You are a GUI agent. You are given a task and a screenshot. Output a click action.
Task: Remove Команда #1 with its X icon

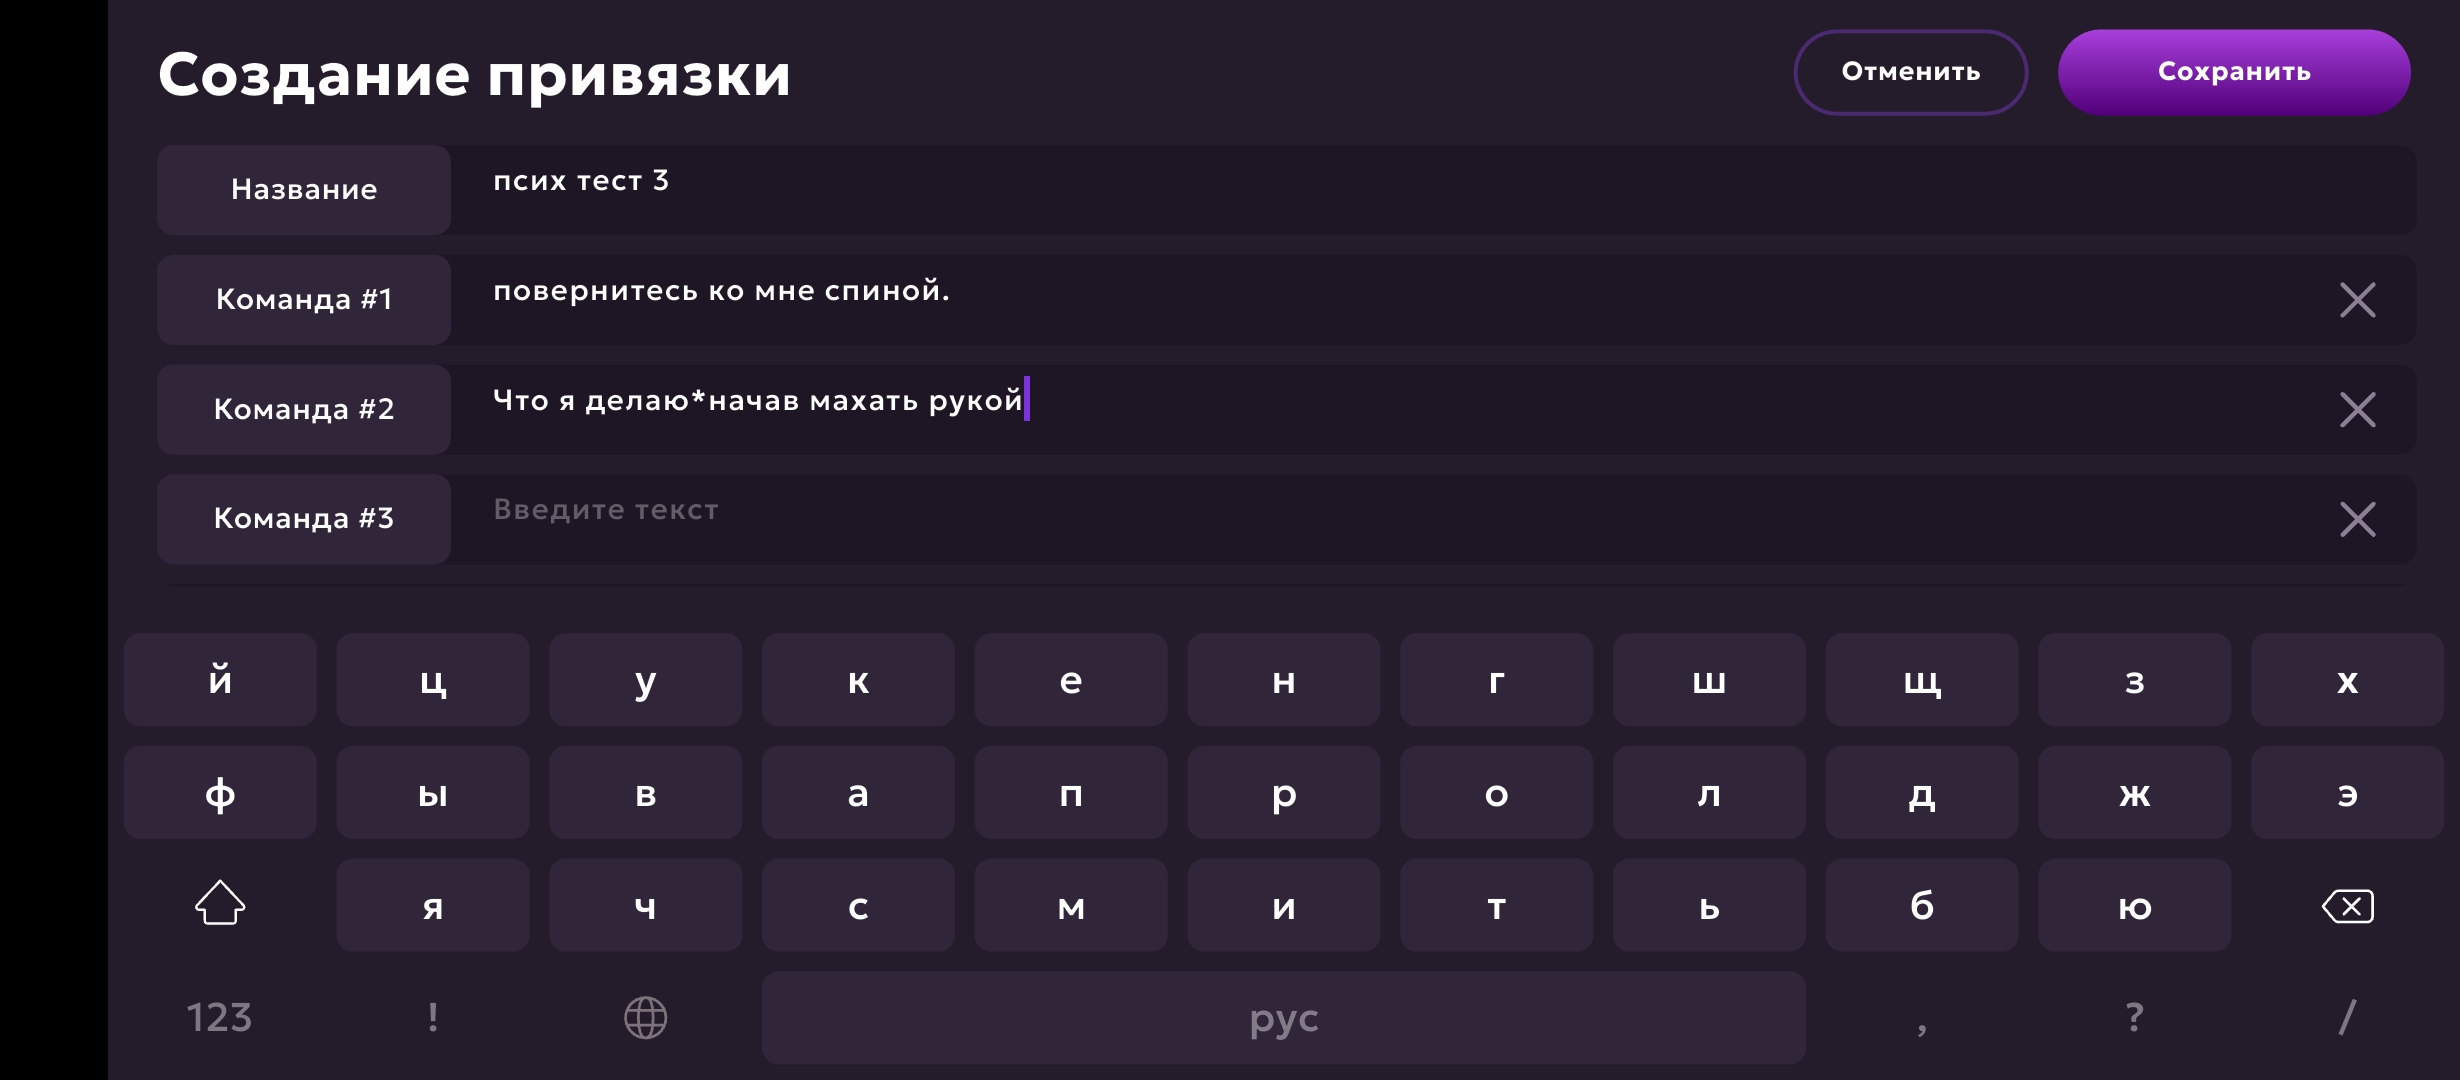tap(2357, 300)
